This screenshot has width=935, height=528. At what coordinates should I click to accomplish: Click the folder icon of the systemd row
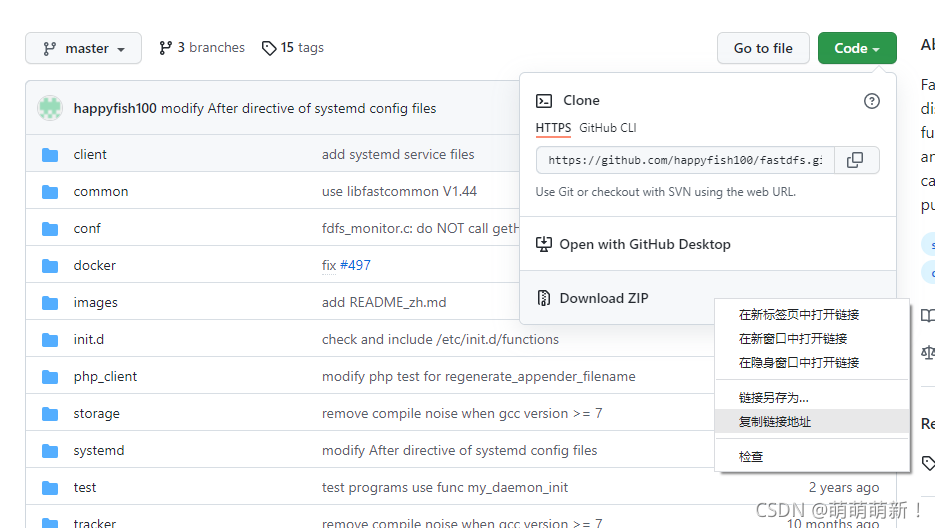tap(50, 451)
